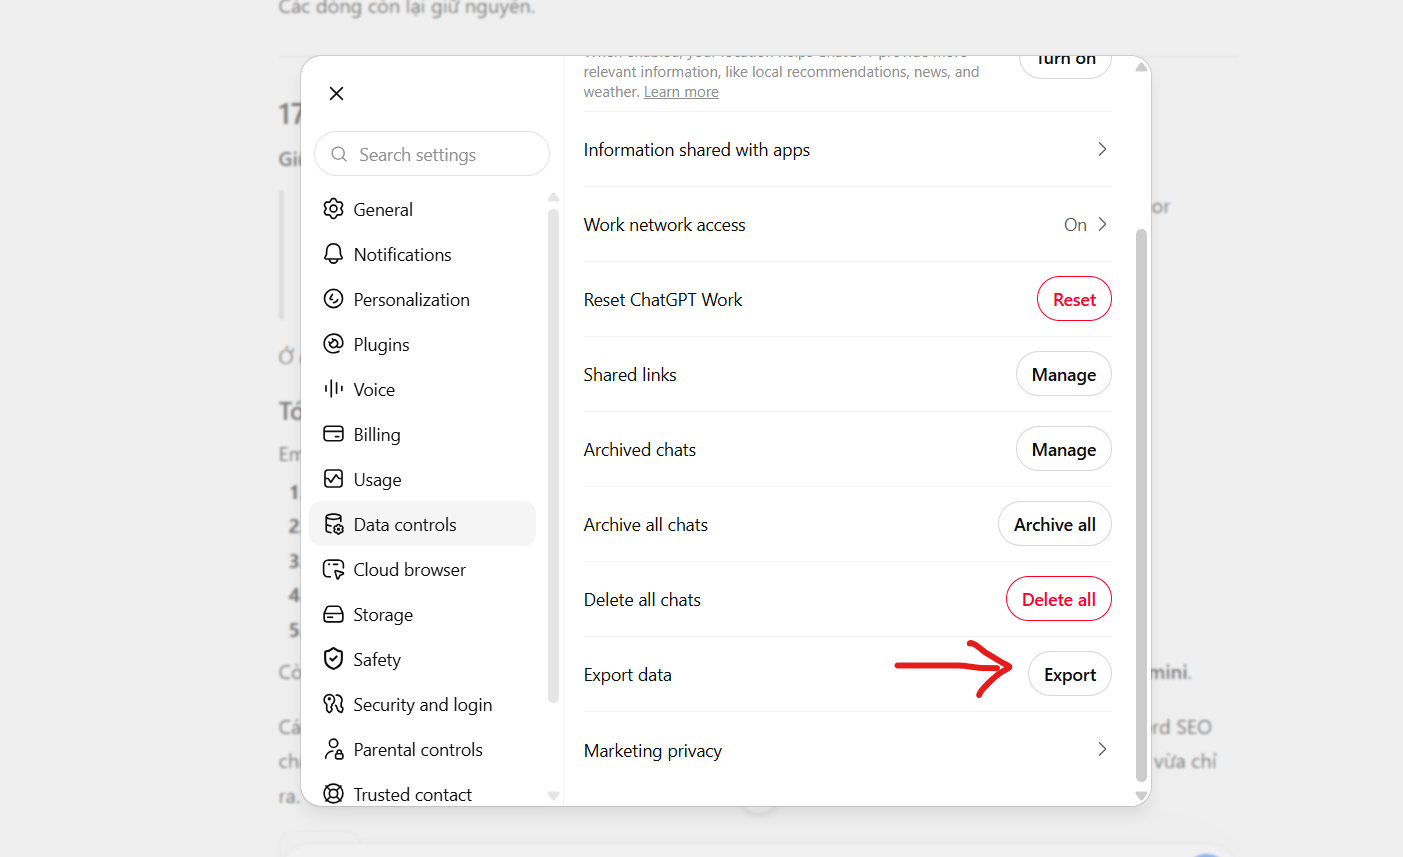Switch to the Personalization tab
Image resolution: width=1403 pixels, height=857 pixels.
click(x=423, y=299)
